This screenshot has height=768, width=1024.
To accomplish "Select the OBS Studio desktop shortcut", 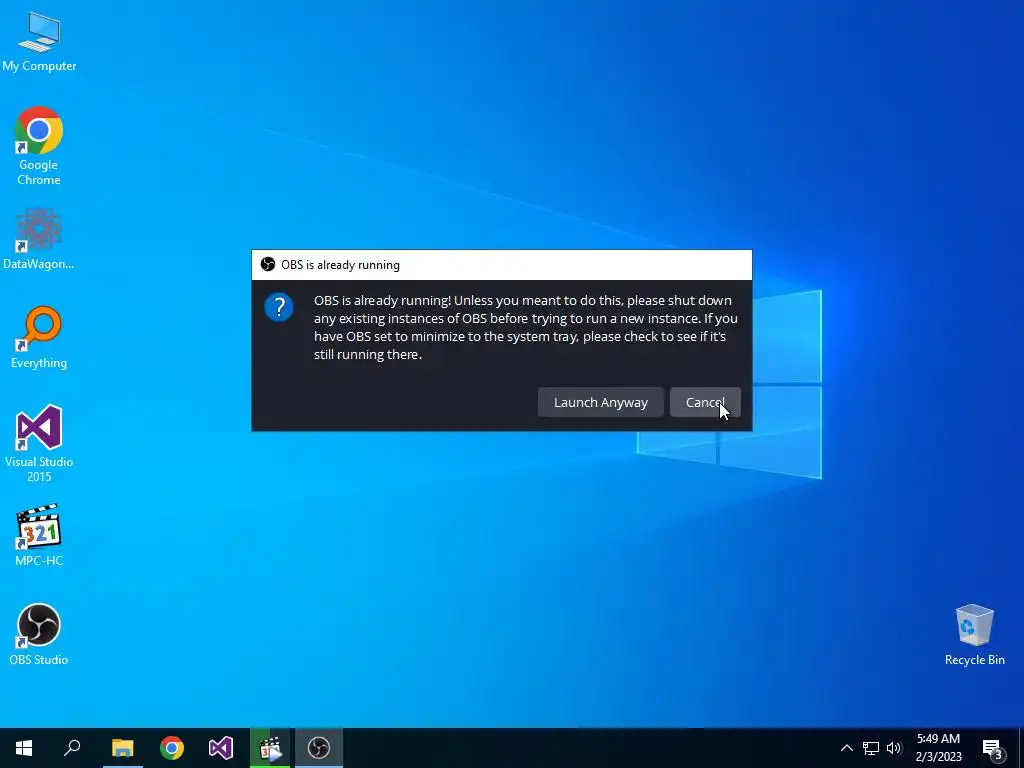I will (x=39, y=633).
